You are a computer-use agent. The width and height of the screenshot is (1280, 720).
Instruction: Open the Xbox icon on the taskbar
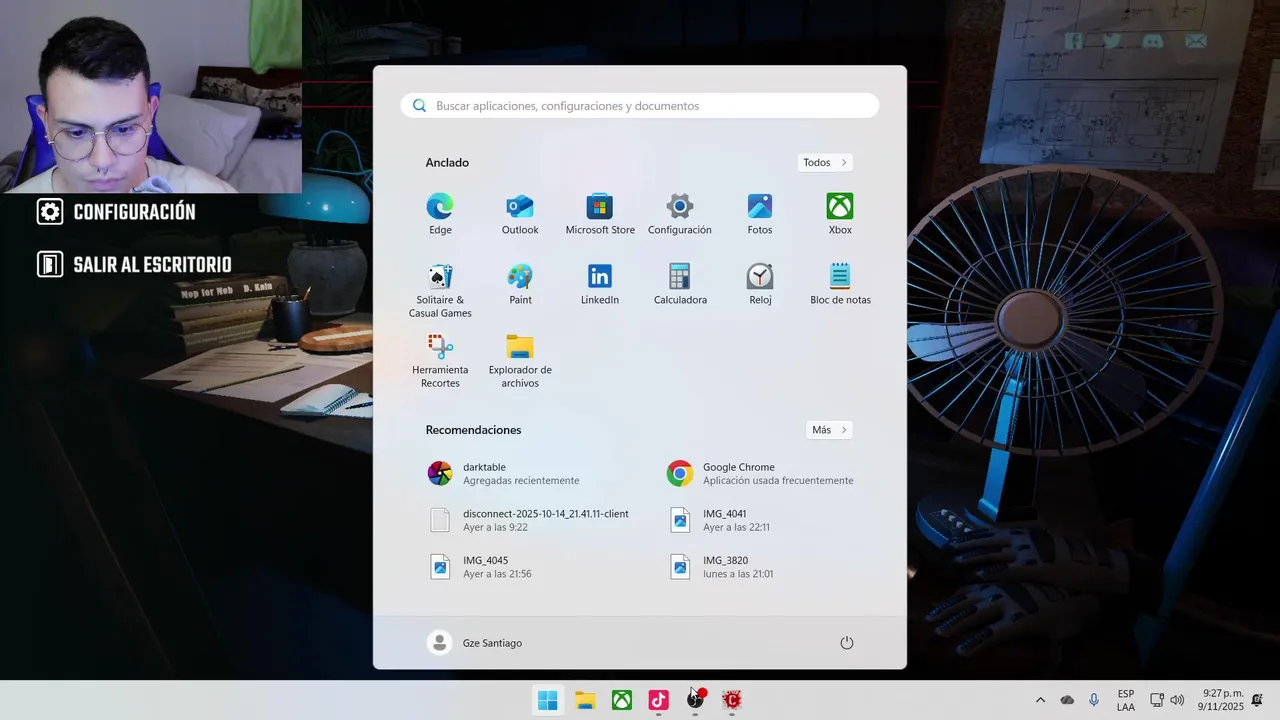click(x=622, y=700)
